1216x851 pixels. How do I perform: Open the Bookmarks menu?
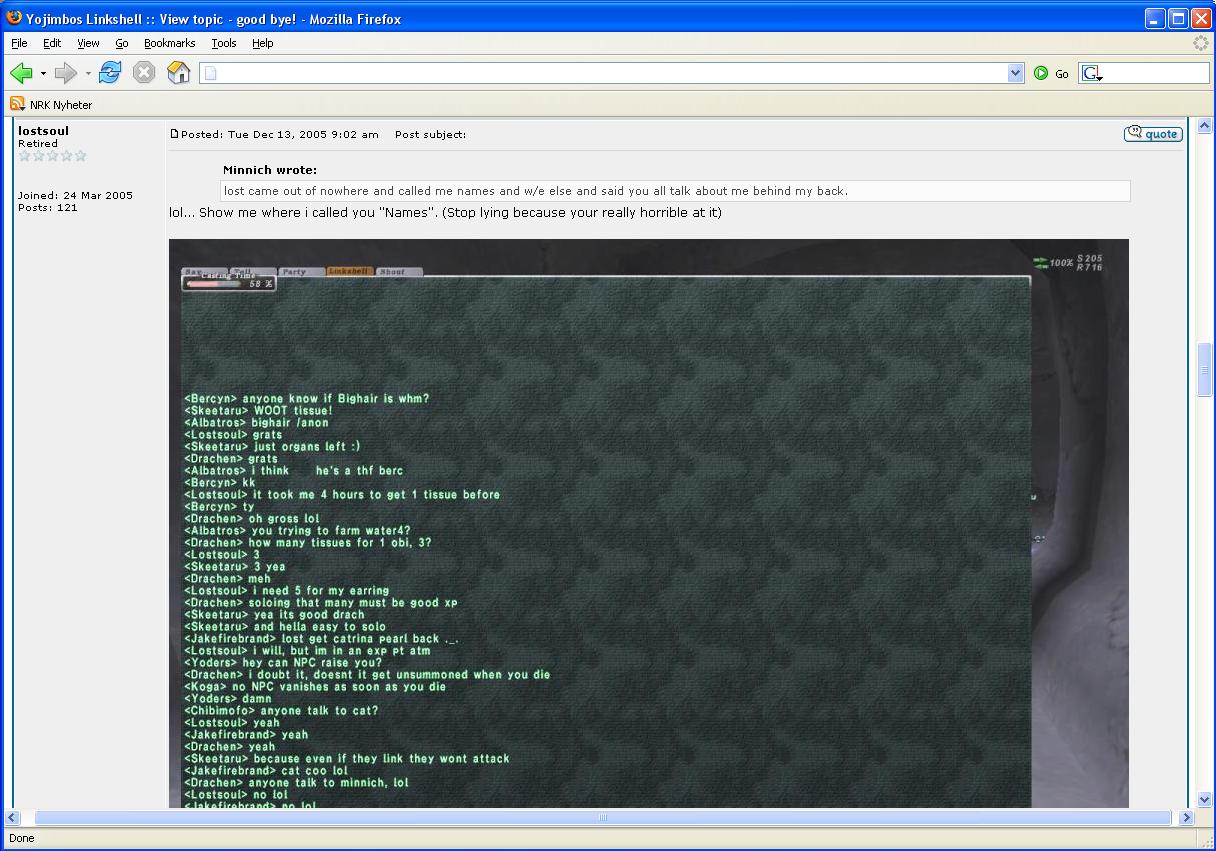pos(169,43)
